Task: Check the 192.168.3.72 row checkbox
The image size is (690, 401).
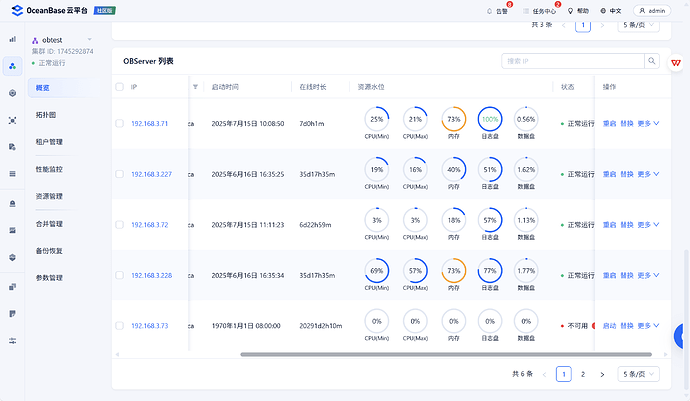Action: coord(120,224)
